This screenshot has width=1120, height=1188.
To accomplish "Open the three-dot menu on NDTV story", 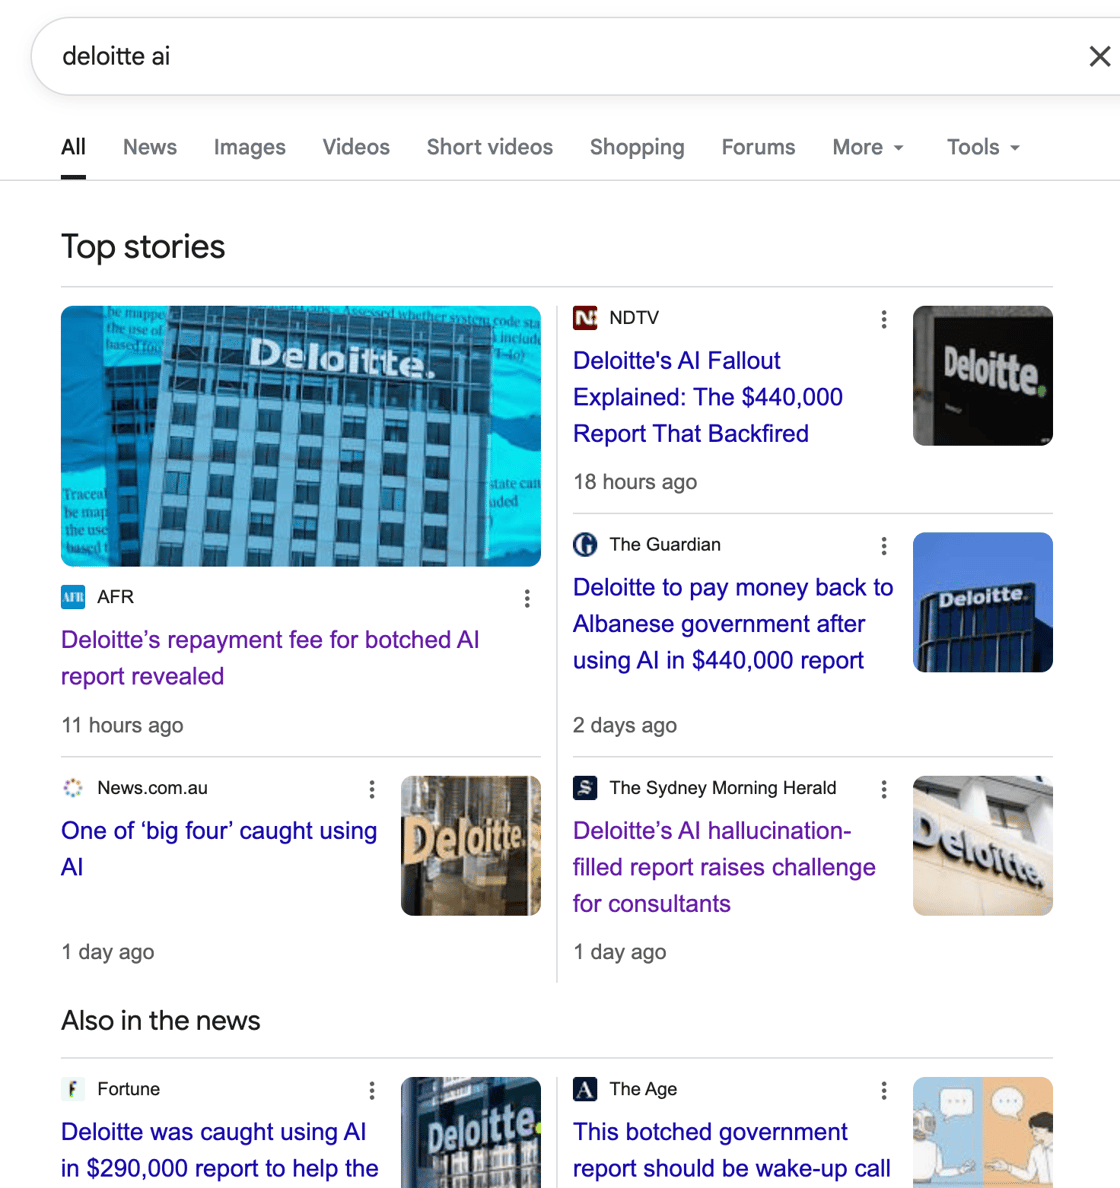I will coord(884,319).
